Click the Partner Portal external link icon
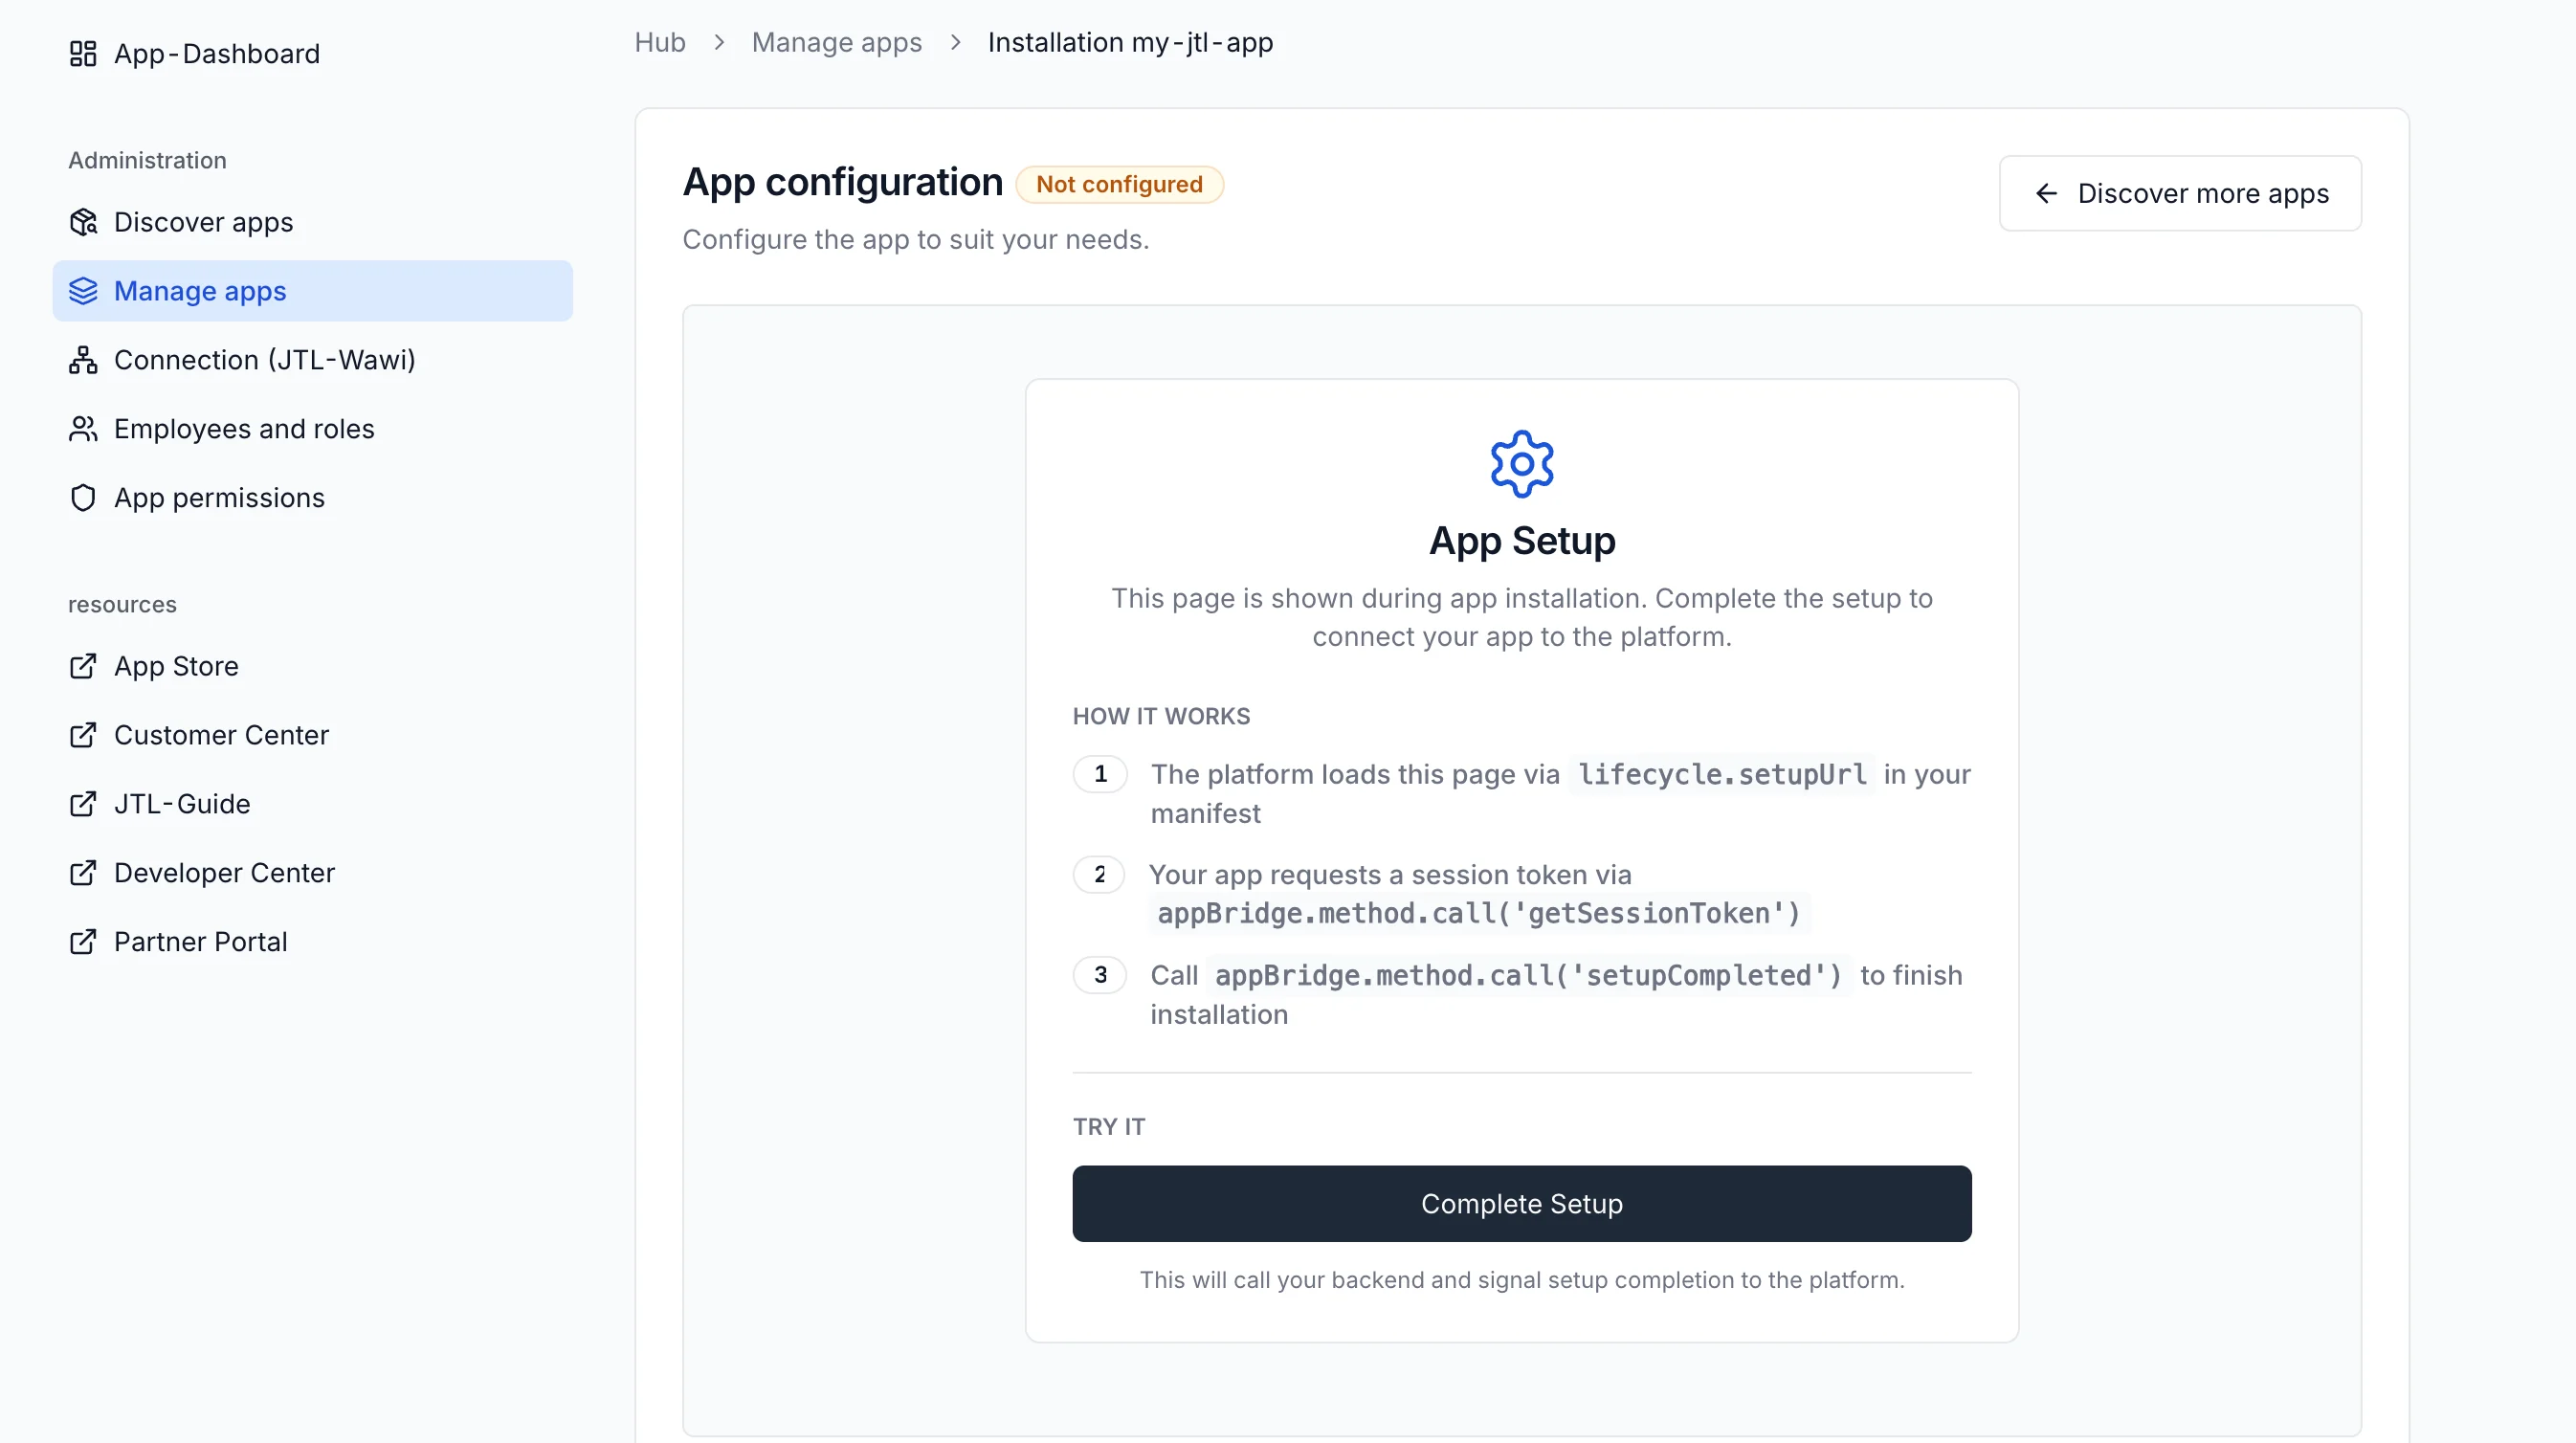Image resolution: width=2576 pixels, height=1443 pixels. [x=83, y=942]
